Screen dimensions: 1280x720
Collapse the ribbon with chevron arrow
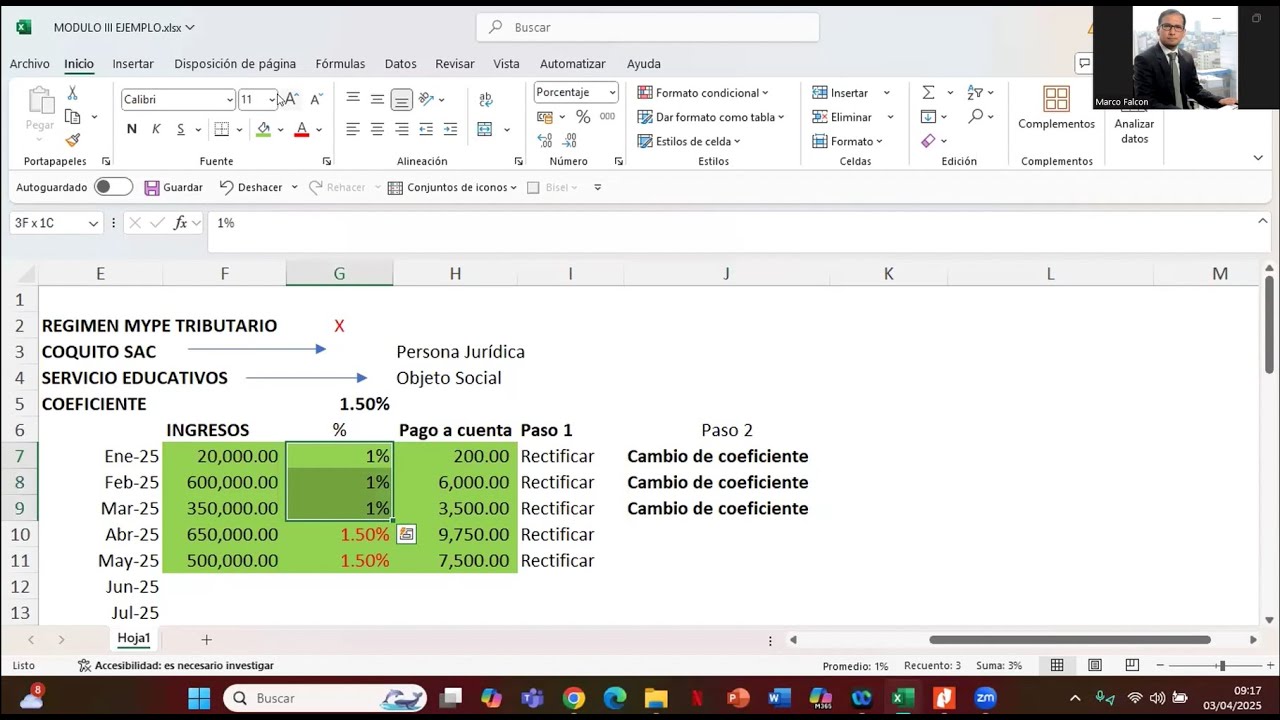[1258, 158]
